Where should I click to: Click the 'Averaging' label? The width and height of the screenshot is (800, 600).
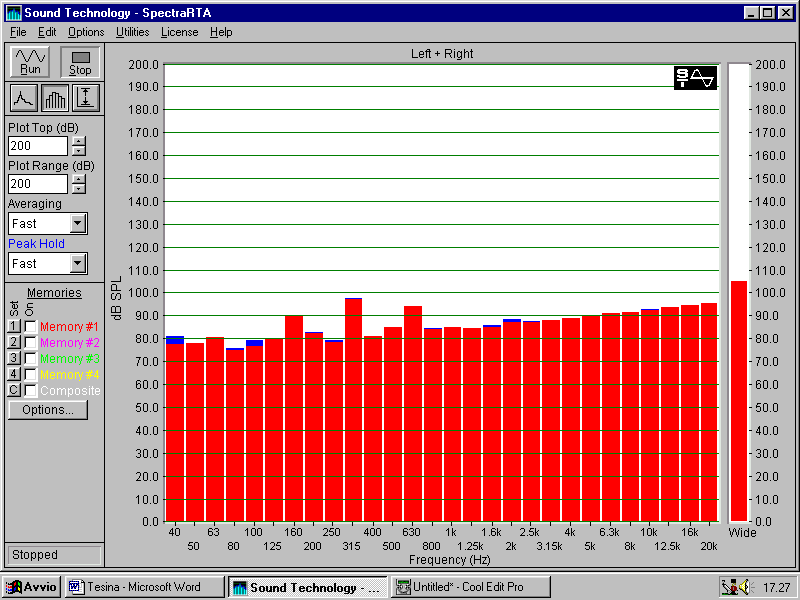point(35,204)
